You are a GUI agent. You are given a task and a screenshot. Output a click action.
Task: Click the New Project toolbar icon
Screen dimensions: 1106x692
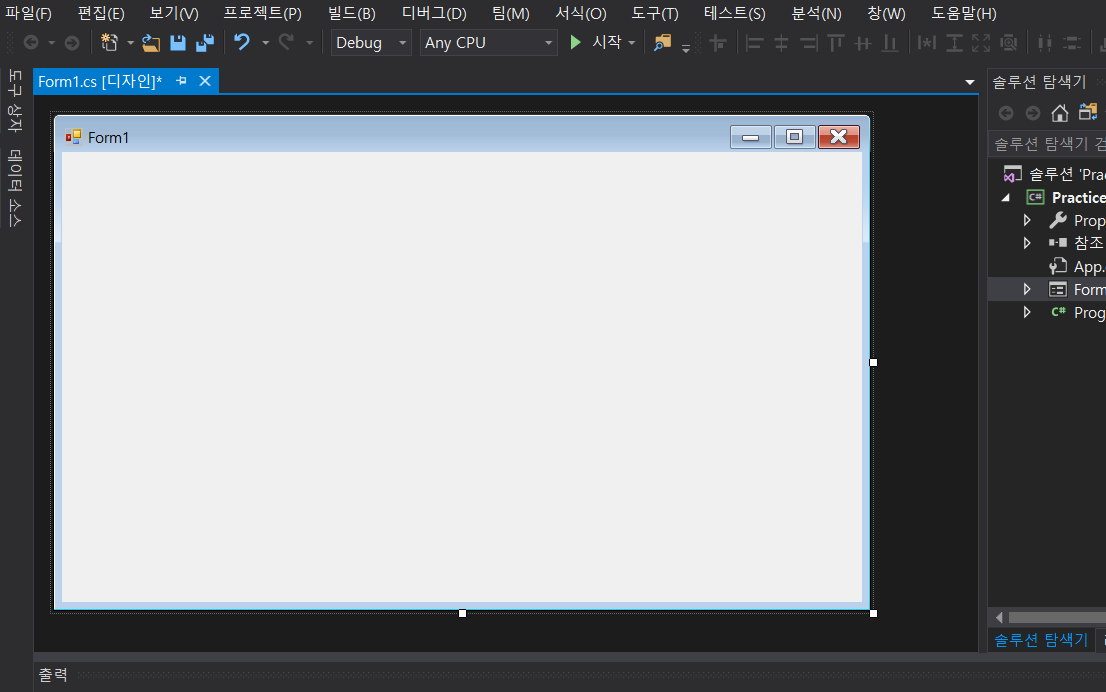point(109,42)
